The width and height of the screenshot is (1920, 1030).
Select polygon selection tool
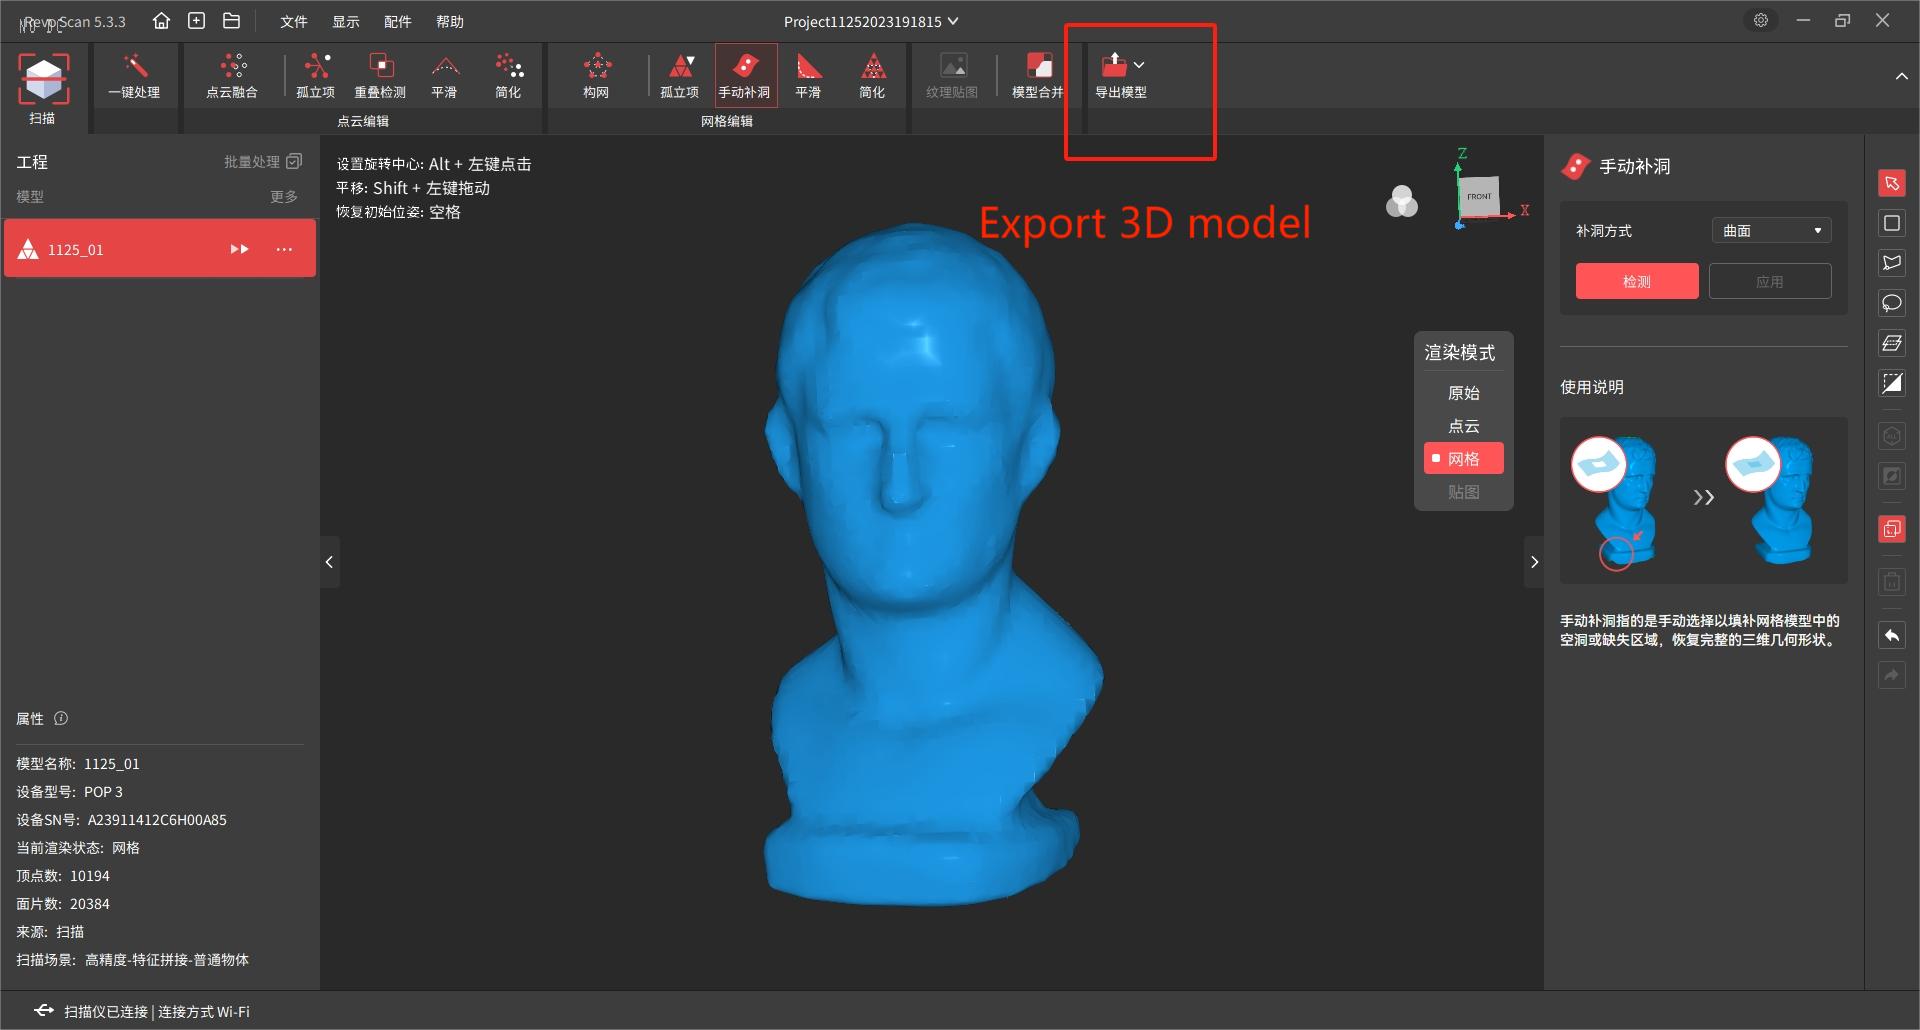pyautogui.click(x=1892, y=263)
